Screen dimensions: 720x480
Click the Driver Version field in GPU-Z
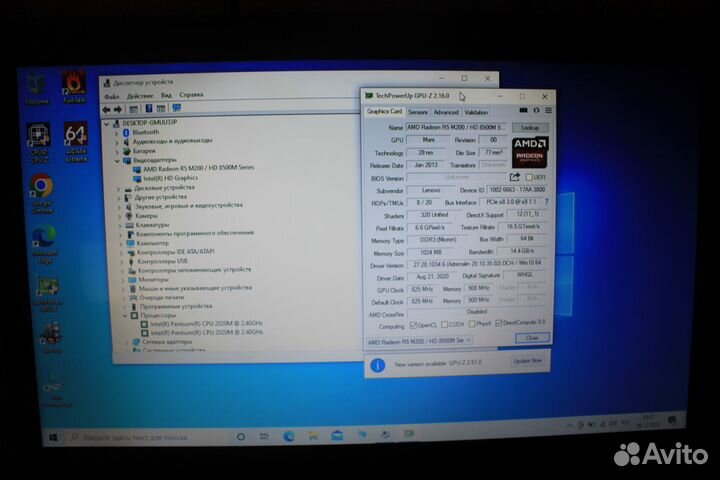(x=477, y=264)
